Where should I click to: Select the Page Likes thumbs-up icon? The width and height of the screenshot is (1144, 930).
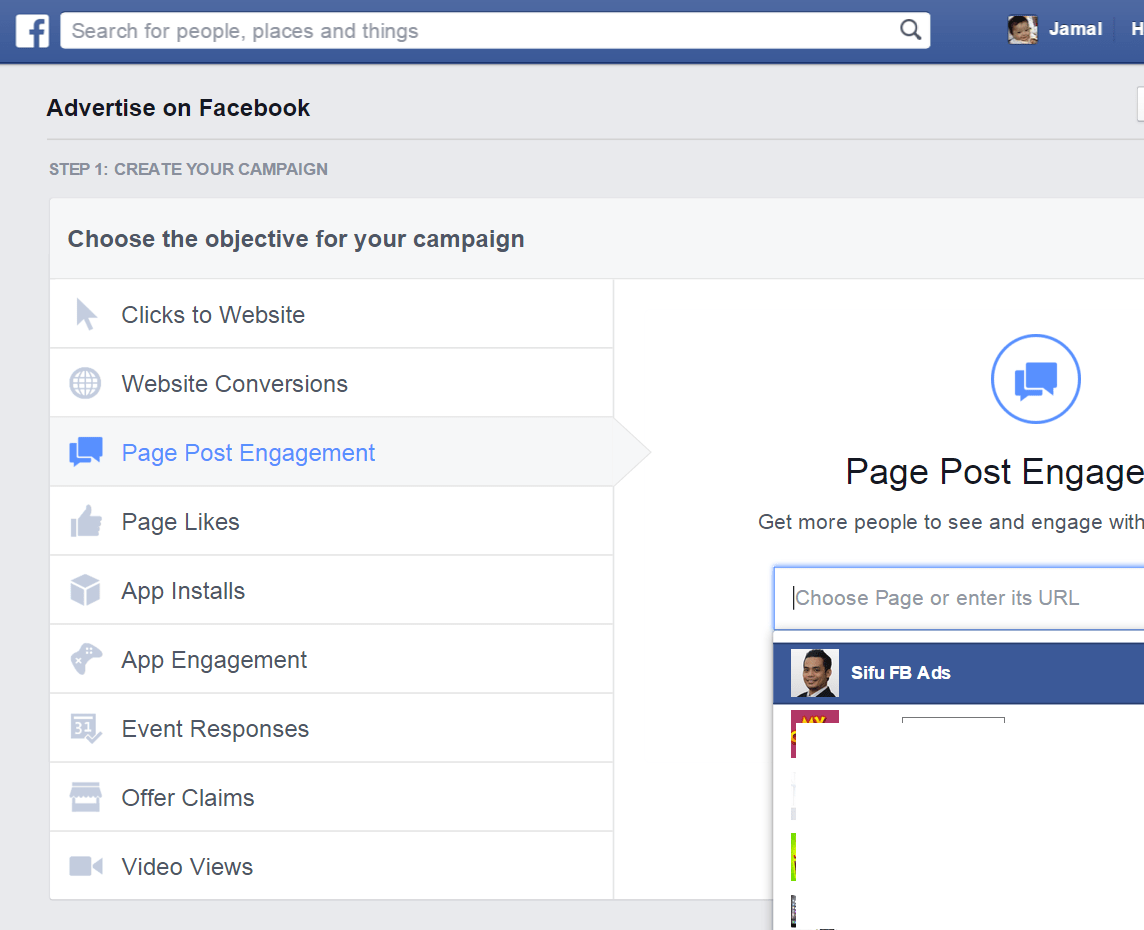coord(86,521)
